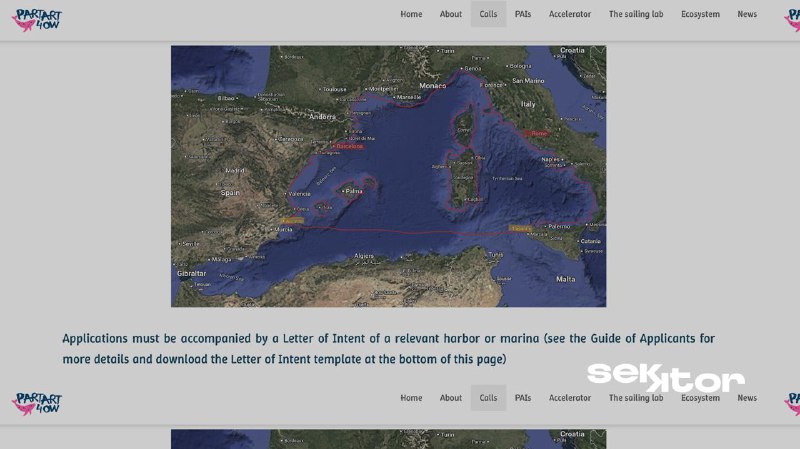Open Accelerator in the top navigation bar

click(570, 14)
